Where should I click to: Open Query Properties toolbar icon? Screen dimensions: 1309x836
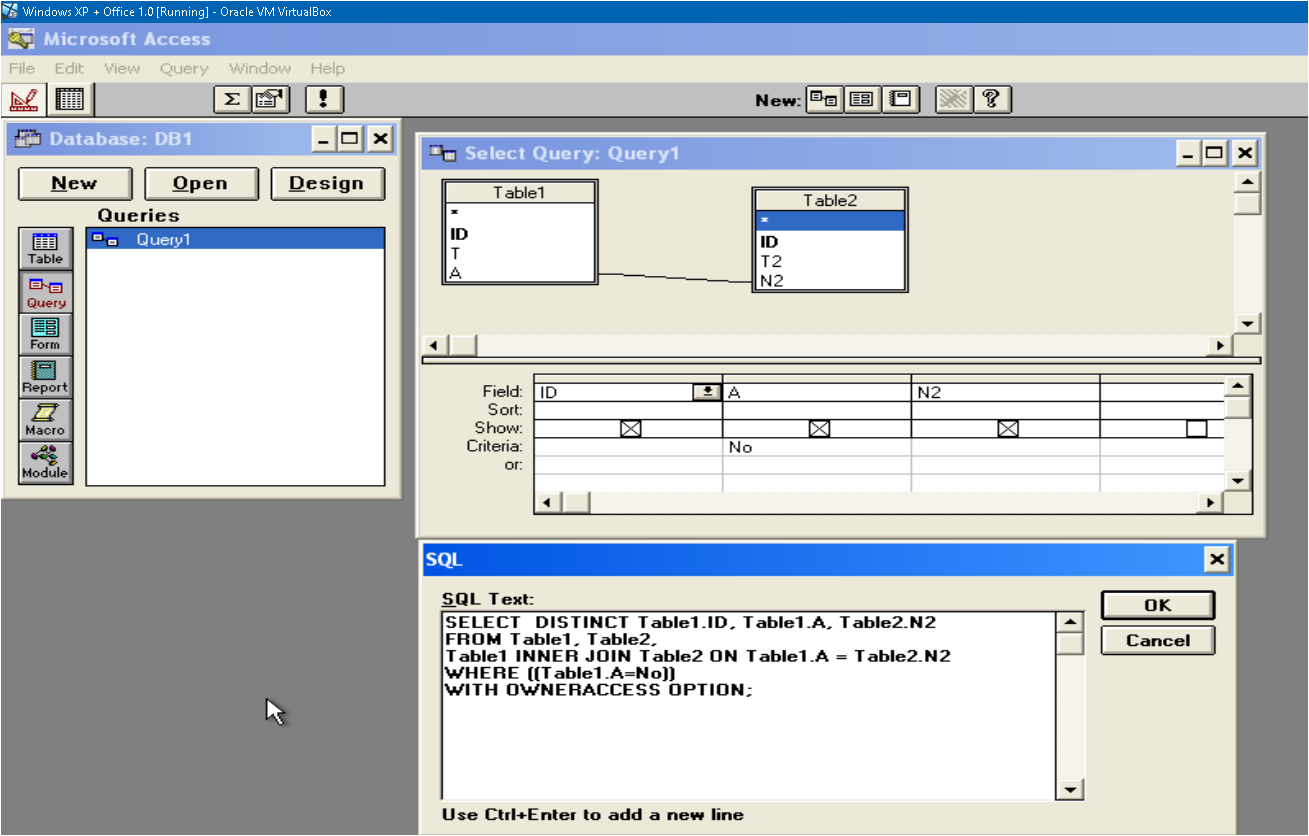pyautogui.click(x=271, y=100)
